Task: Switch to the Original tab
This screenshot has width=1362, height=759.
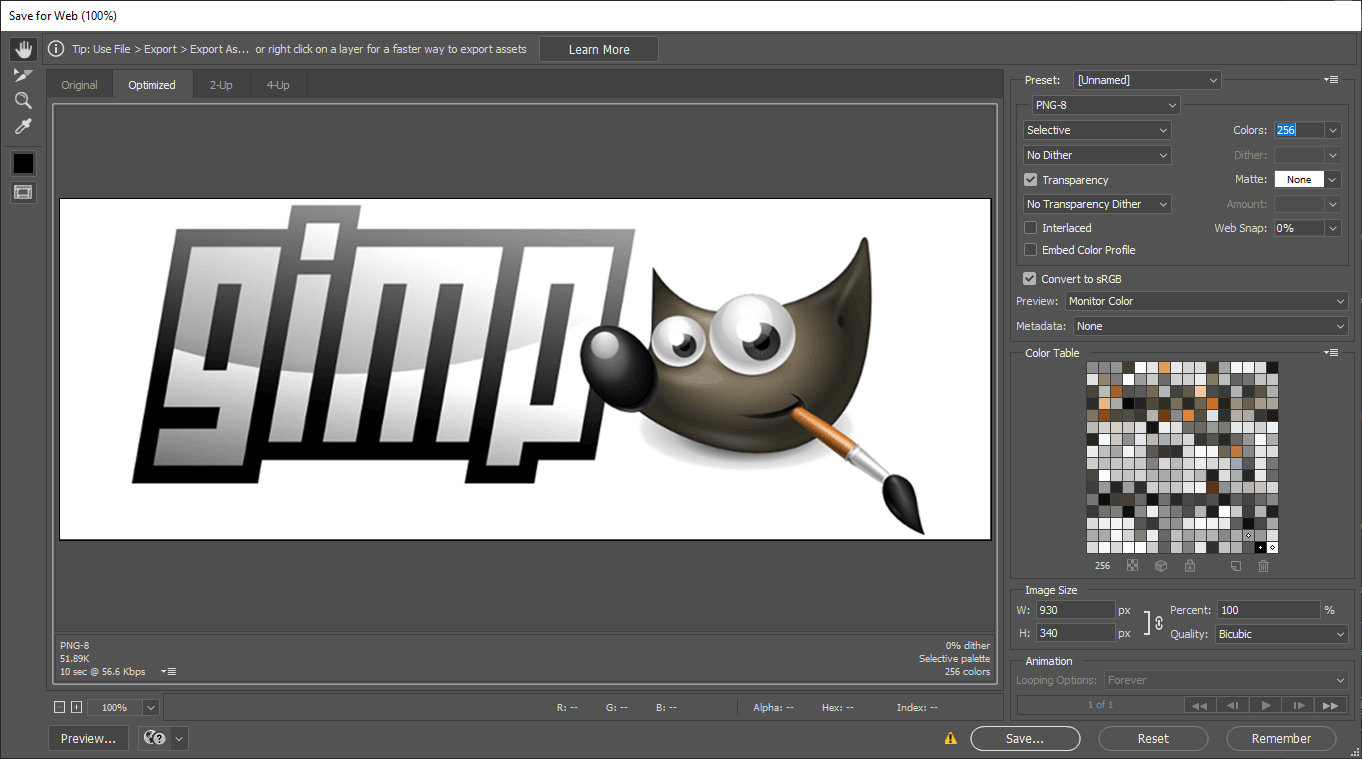Action: [79, 85]
